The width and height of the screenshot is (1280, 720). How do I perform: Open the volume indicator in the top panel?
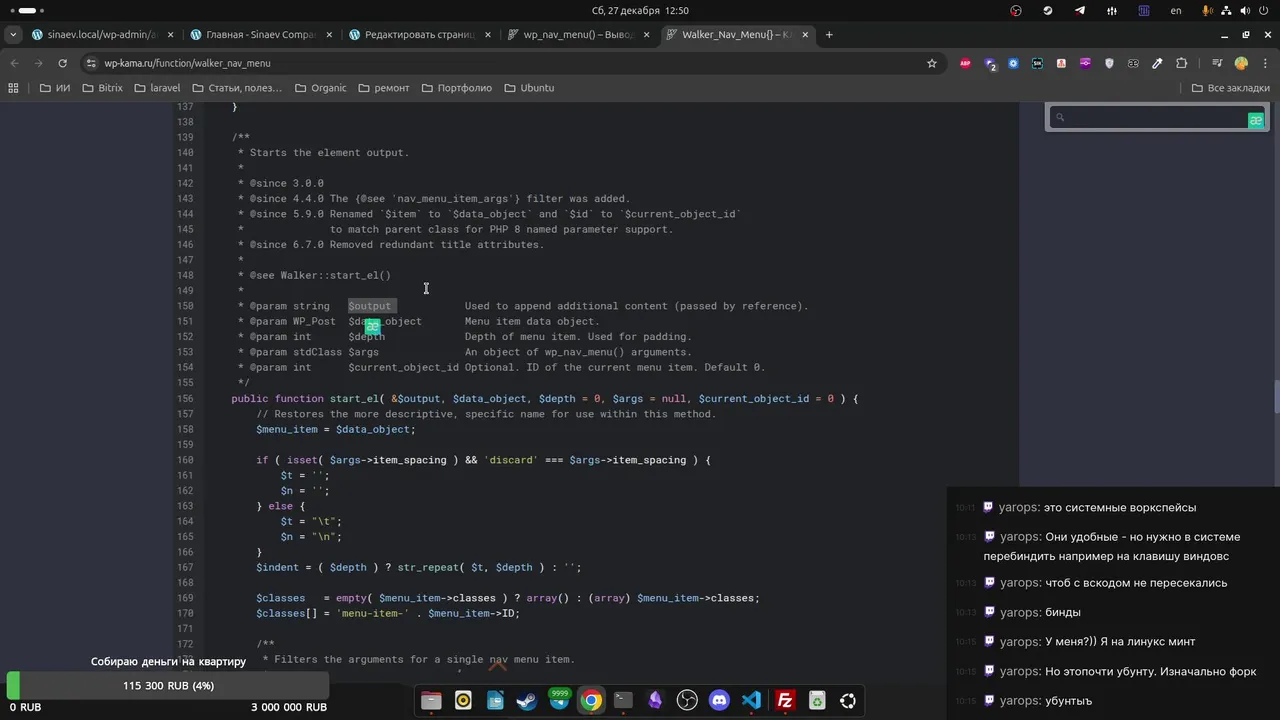1246,10
